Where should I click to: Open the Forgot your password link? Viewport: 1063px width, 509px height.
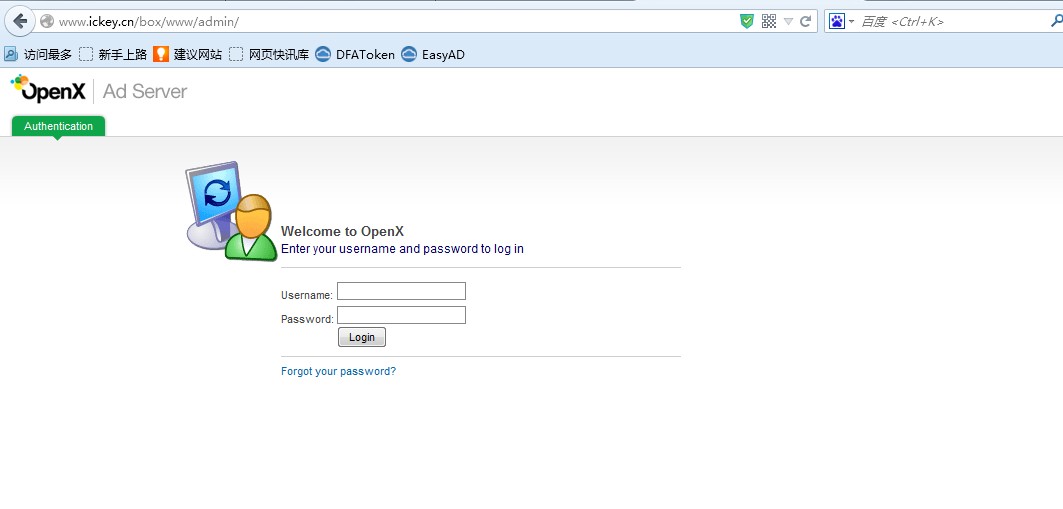click(x=338, y=371)
